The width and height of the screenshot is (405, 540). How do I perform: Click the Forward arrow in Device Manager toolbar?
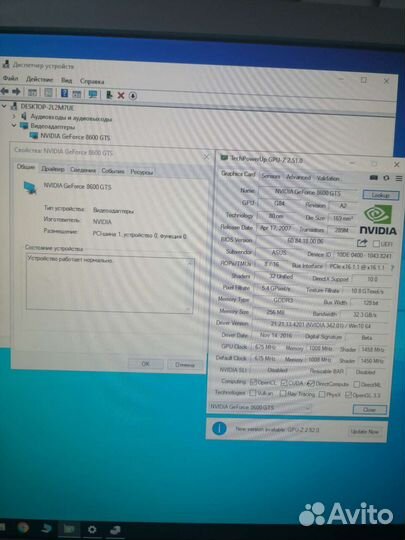pos(16,92)
